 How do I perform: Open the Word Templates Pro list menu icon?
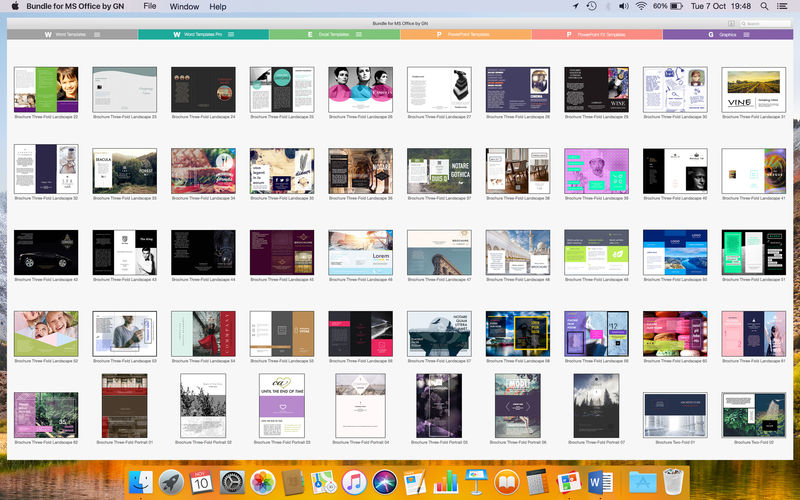231,35
